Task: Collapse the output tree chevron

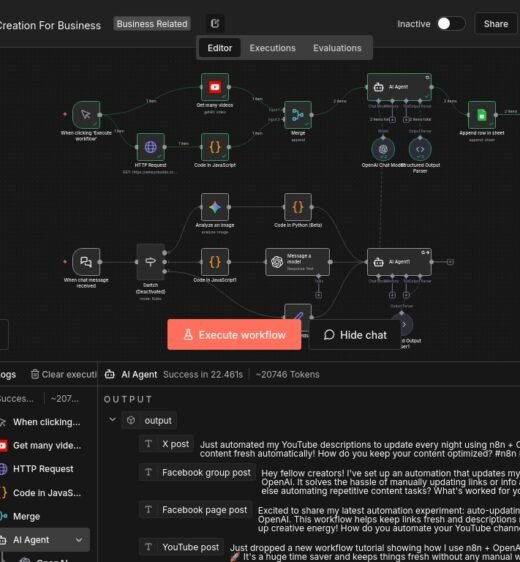Action: point(112,419)
